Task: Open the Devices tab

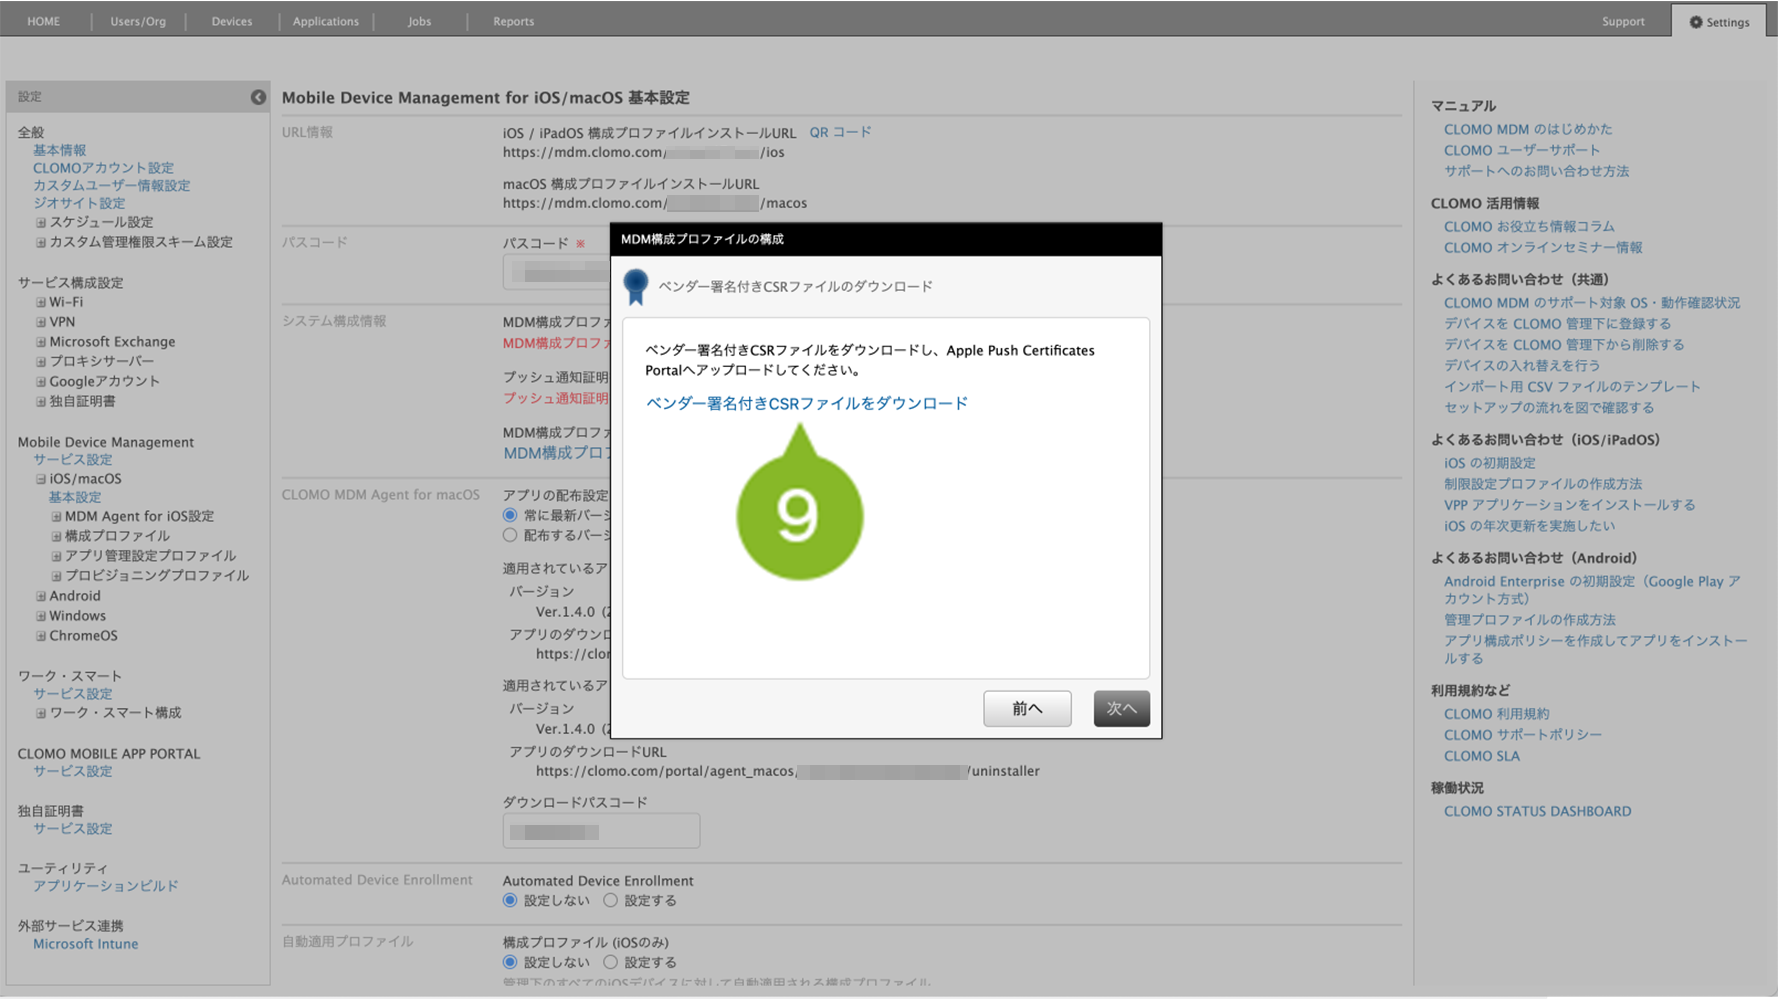Action: coord(232,21)
